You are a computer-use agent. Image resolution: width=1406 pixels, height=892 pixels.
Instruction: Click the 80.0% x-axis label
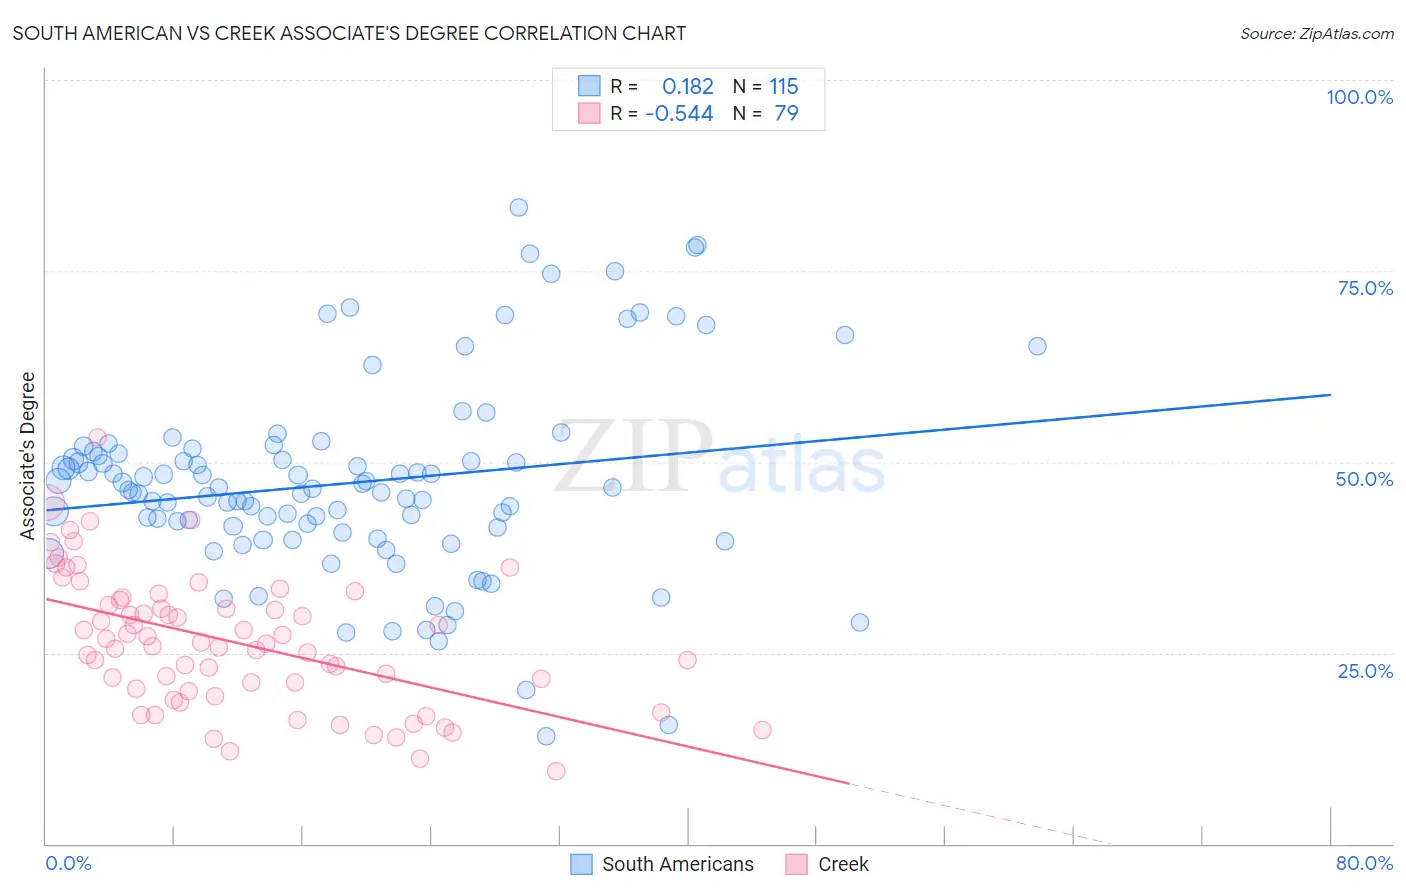1364,863
